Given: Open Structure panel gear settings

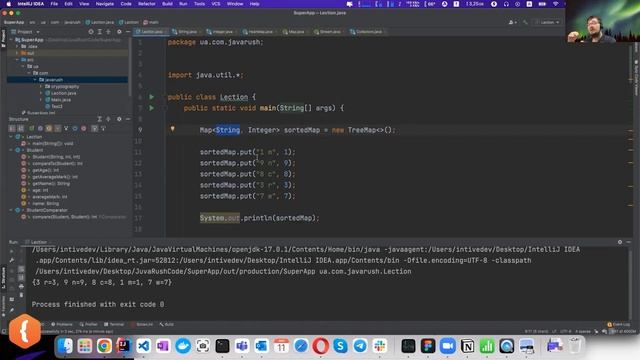Looking at the screenshot, I should coord(119,119).
